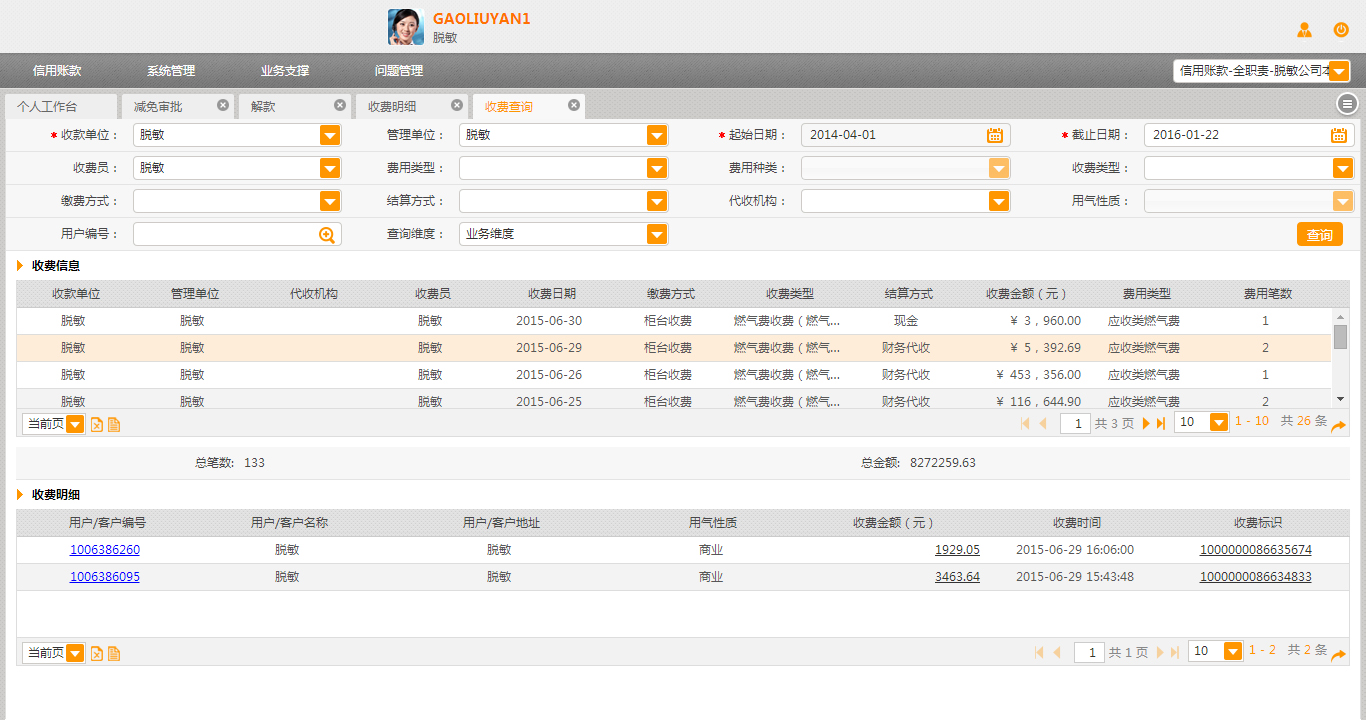Click the amount link 3463.64
The width and height of the screenshot is (1366, 720).
pos(957,577)
